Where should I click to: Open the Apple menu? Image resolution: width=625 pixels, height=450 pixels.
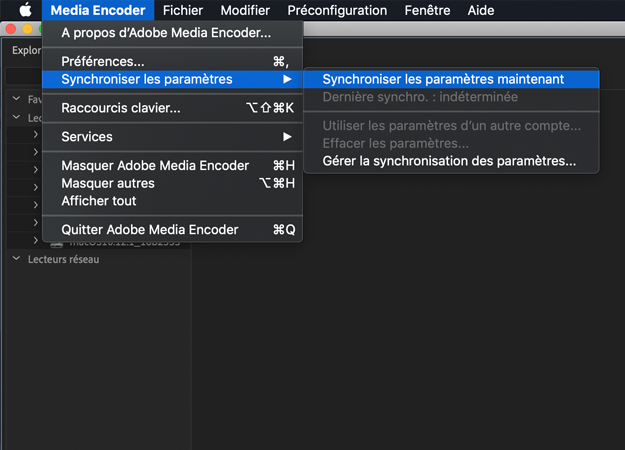[25, 10]
